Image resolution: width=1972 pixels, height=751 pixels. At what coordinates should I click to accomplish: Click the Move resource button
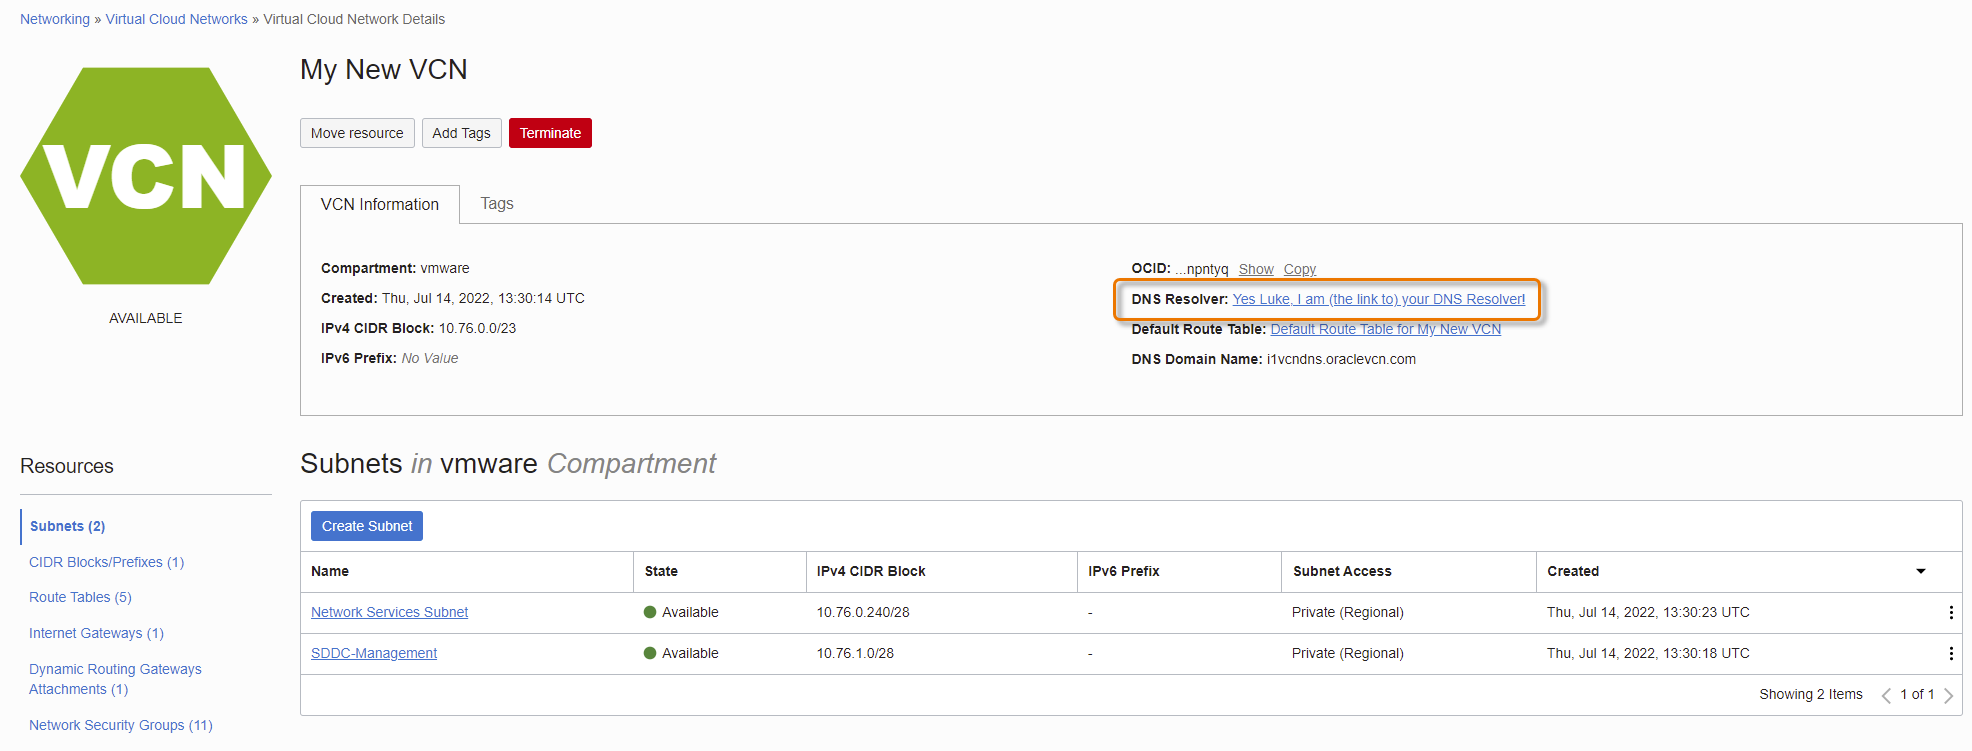click(x=357, y=133)
